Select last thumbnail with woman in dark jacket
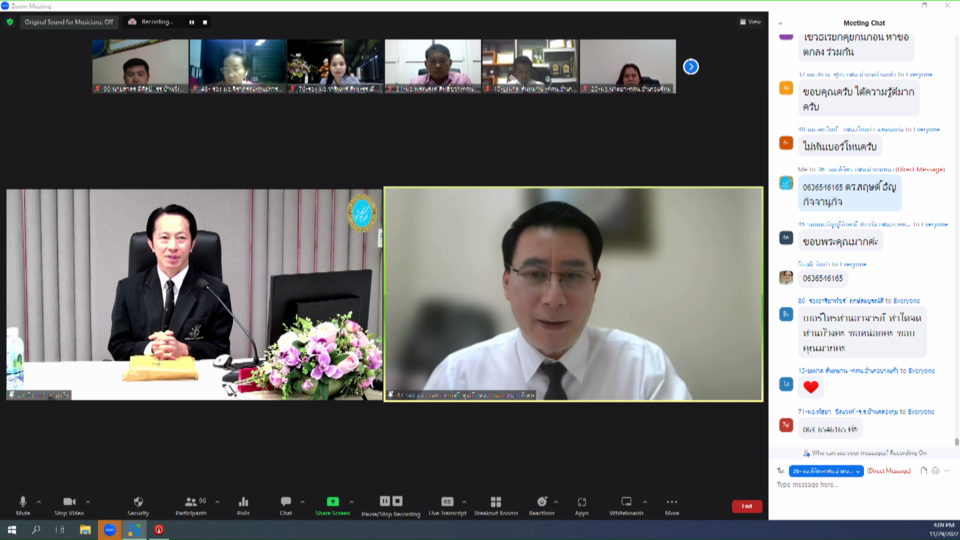The height and width of the screenshot is (540, 960). [628, 66]
